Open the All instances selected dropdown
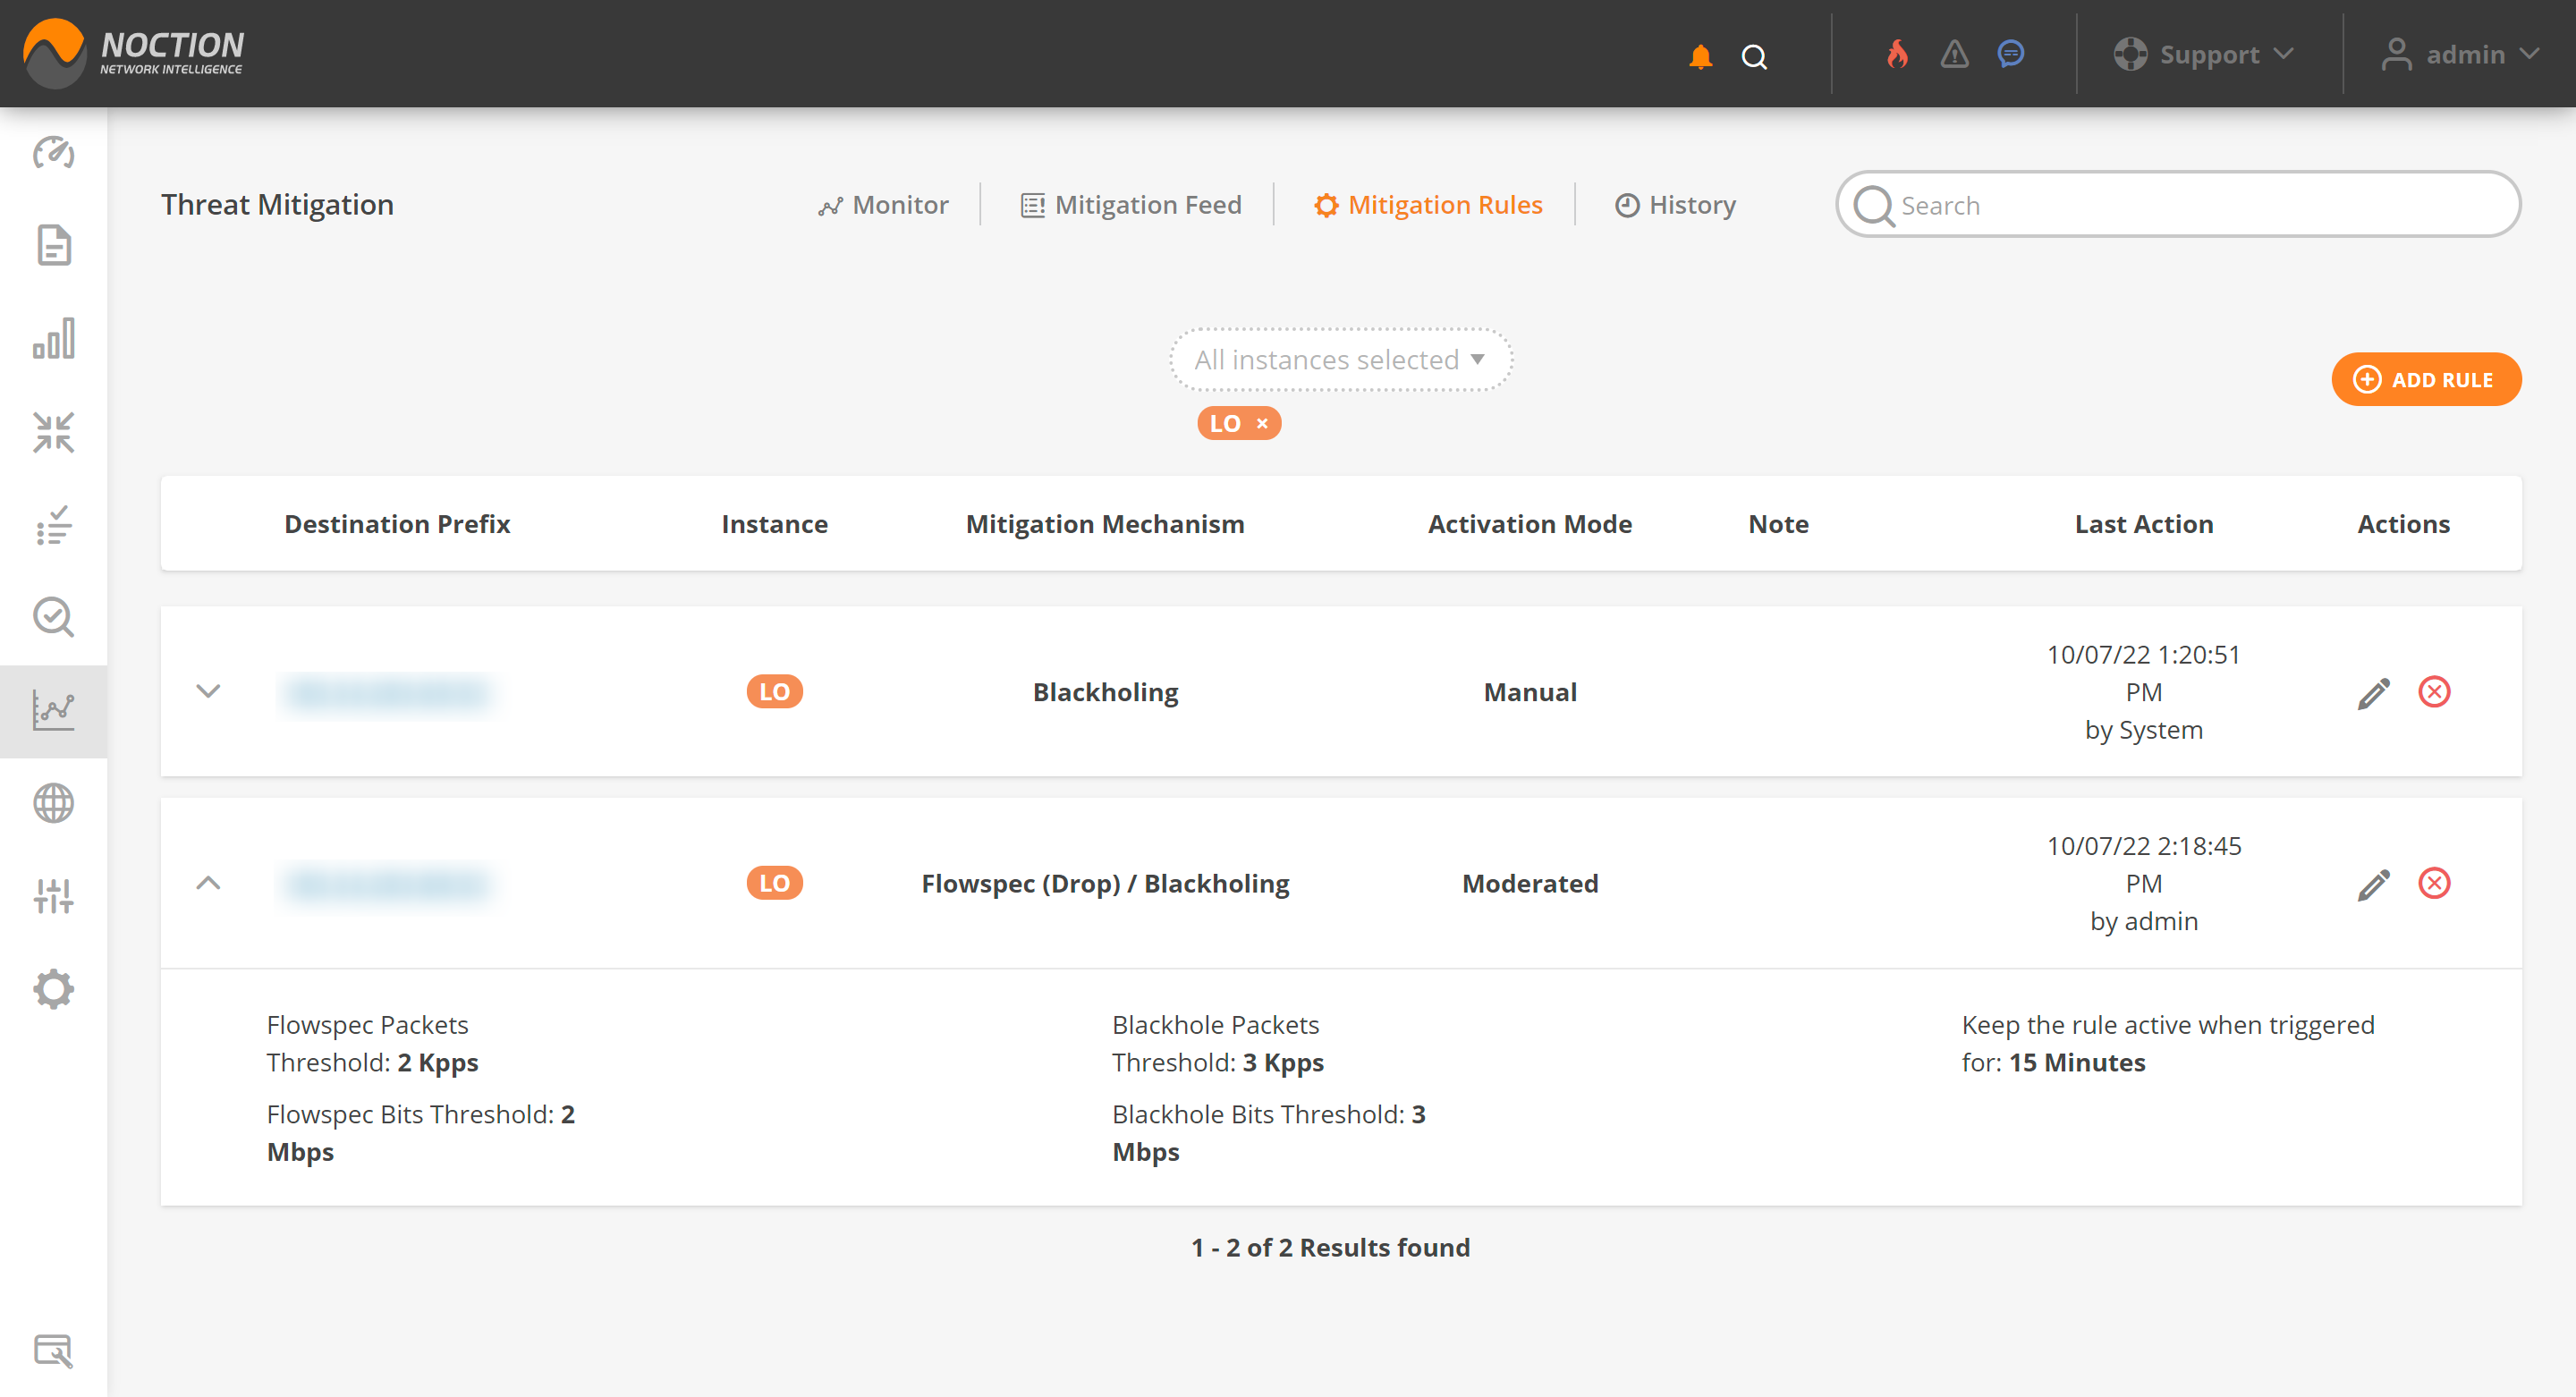Image resolution: width=2576 pixels, height=1397 pixels. (x=1340, y=360)
